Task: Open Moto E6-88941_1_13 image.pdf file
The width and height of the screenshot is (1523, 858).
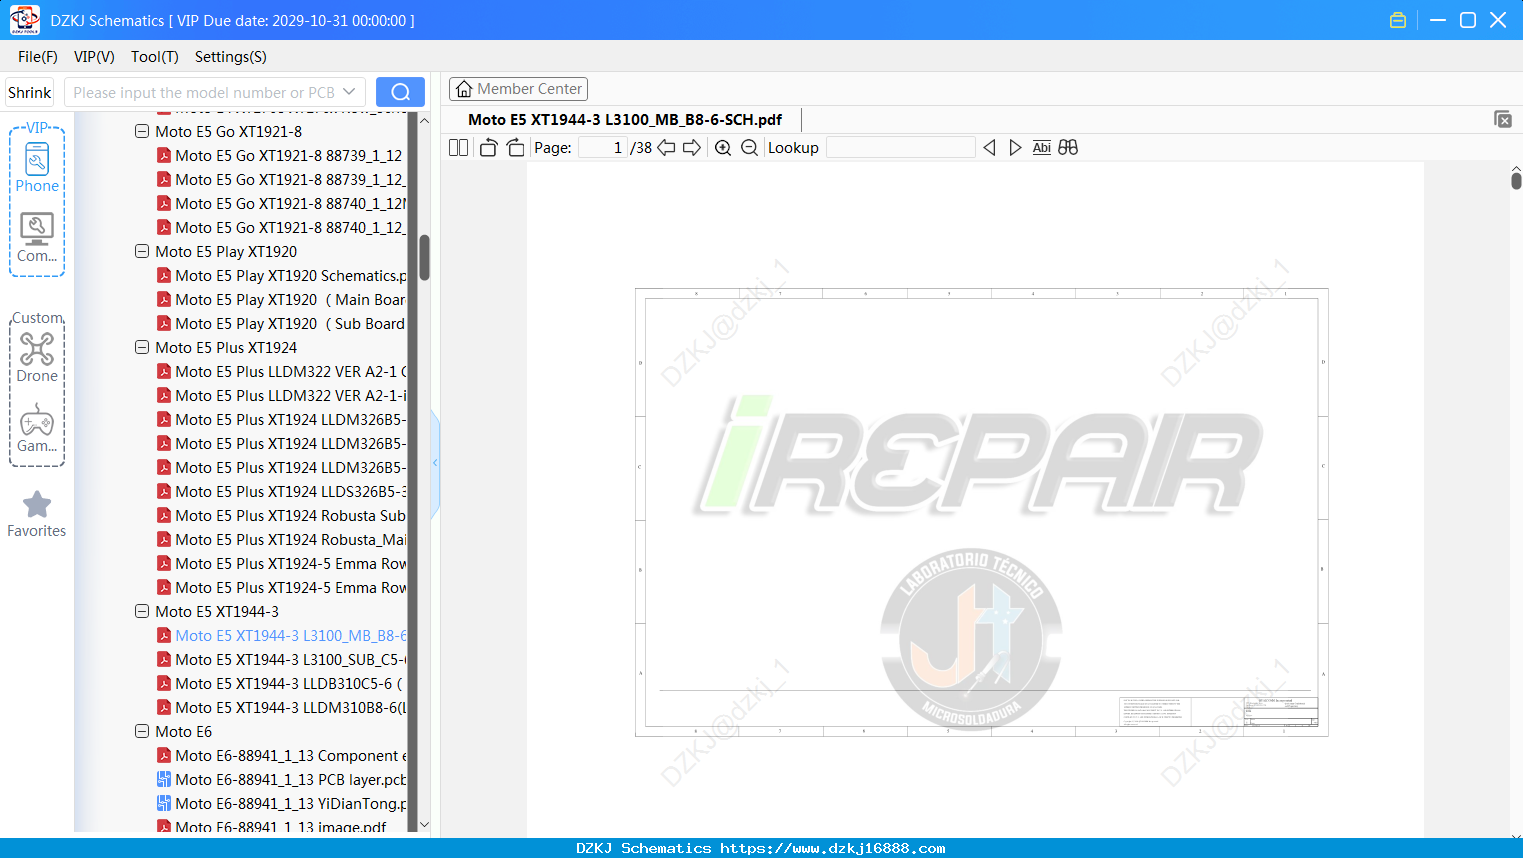Action: [281, 826]
